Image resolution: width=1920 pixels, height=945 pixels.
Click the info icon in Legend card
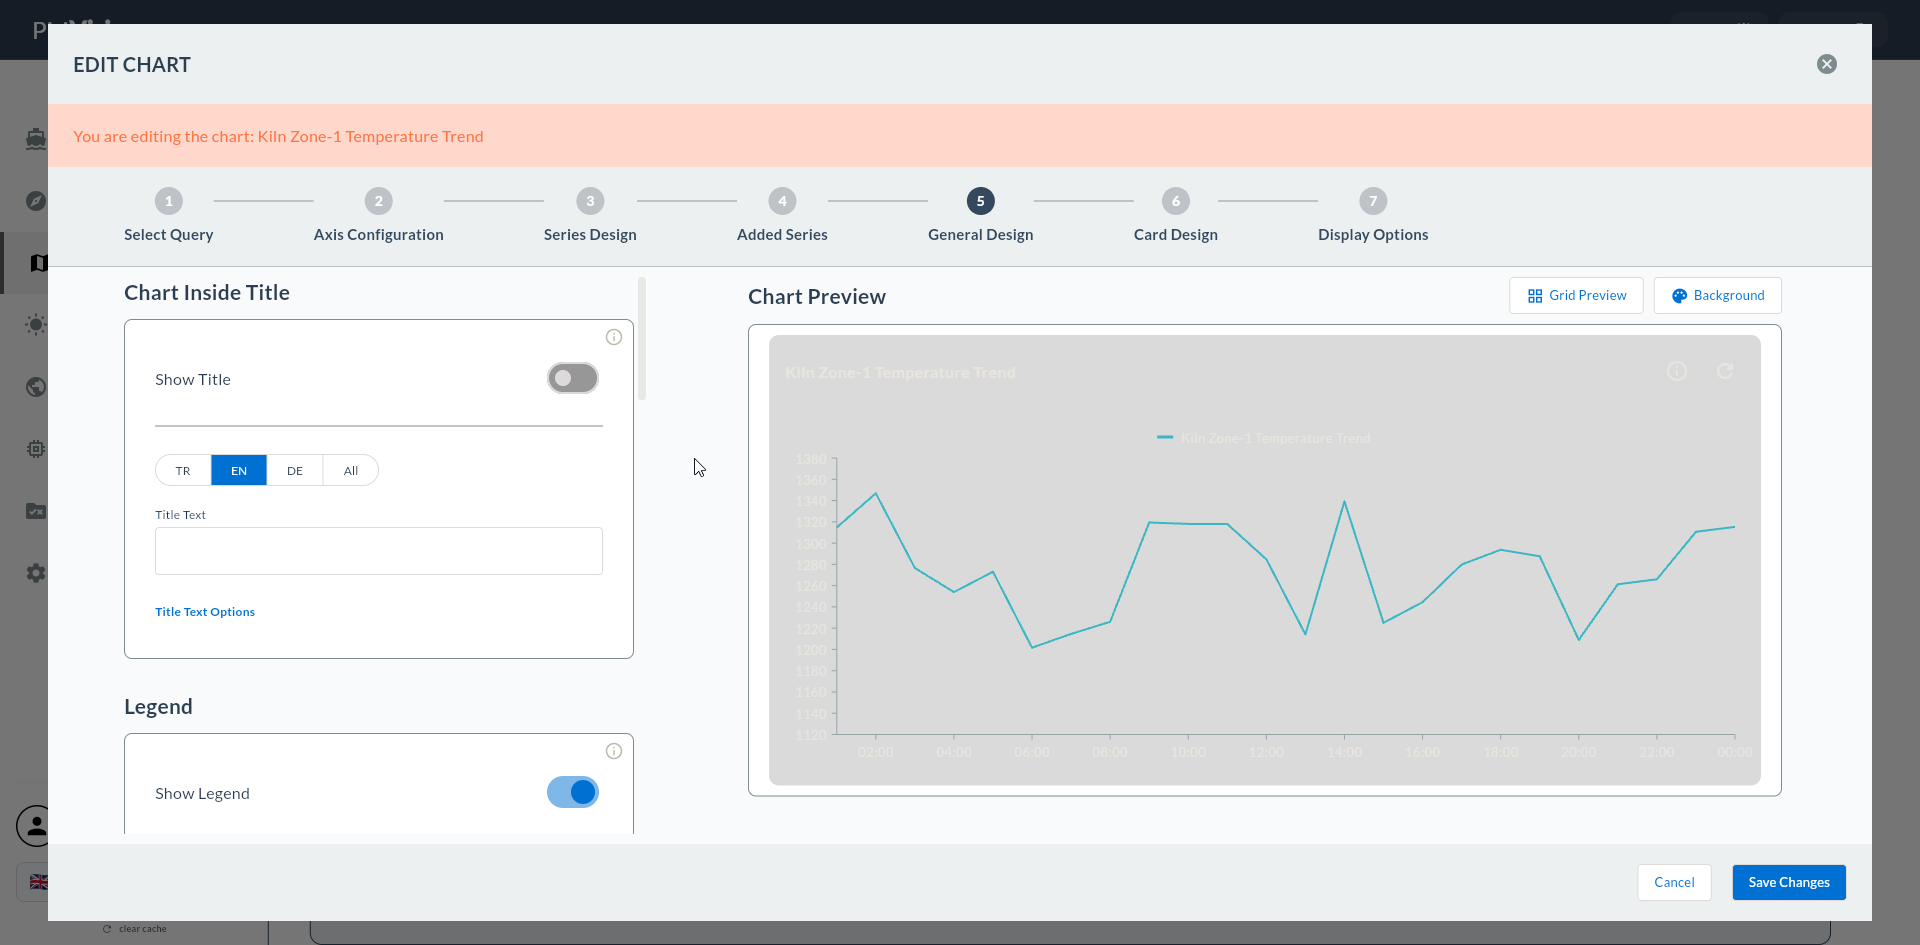(x=614, y=751)
